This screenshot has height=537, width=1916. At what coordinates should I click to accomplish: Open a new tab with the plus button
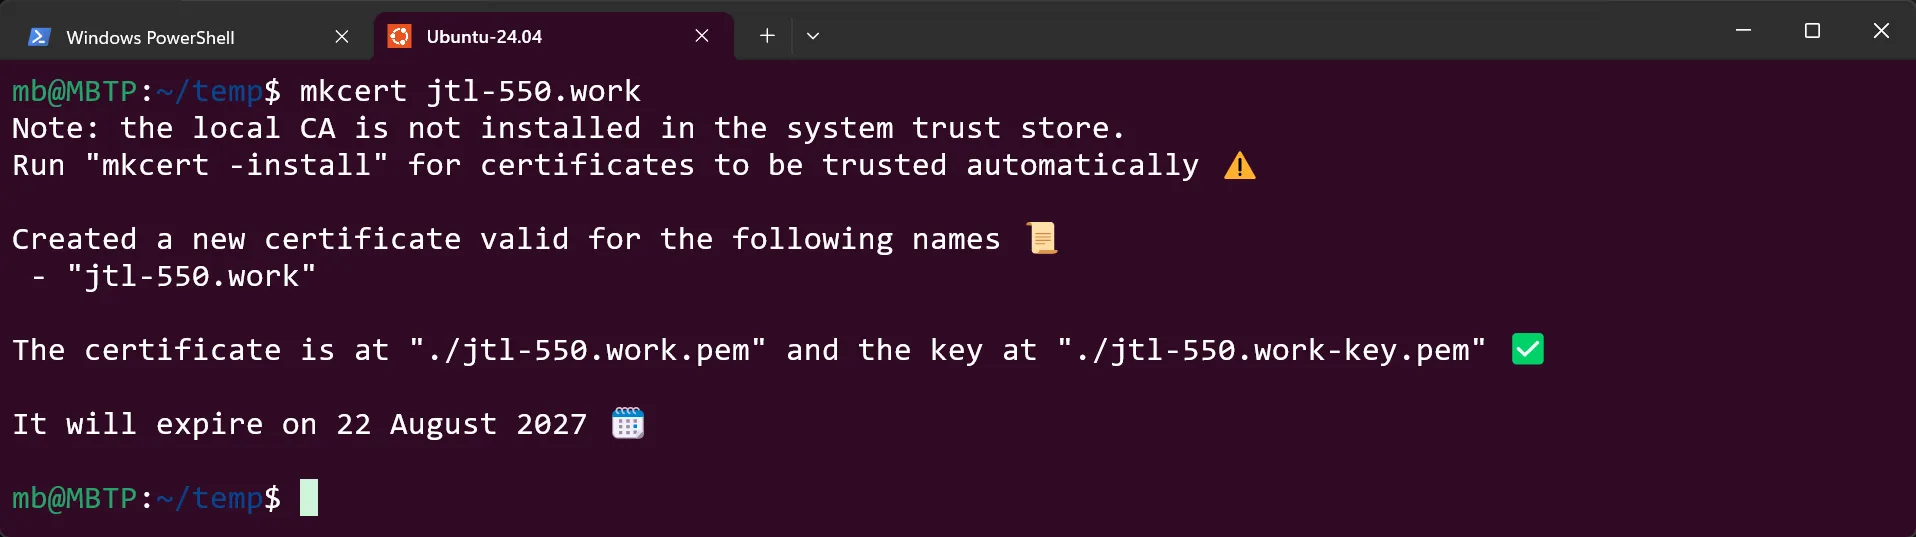click(x=767, y=36)
